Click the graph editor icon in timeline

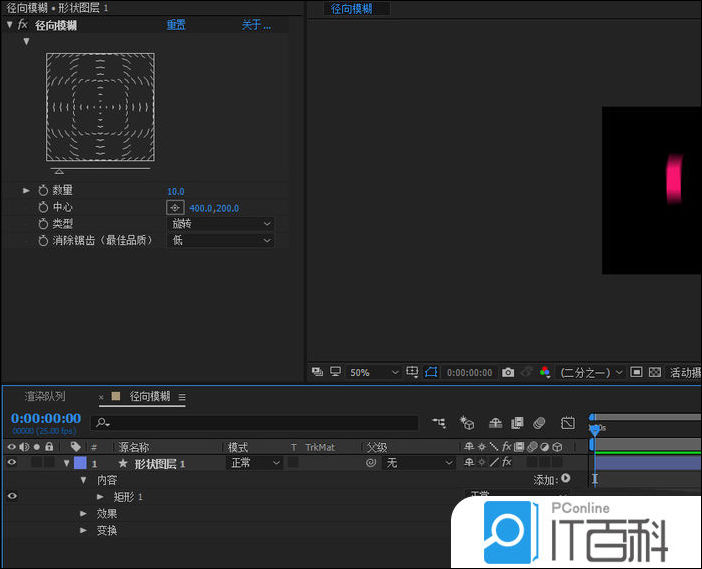[x=568, y=424]
